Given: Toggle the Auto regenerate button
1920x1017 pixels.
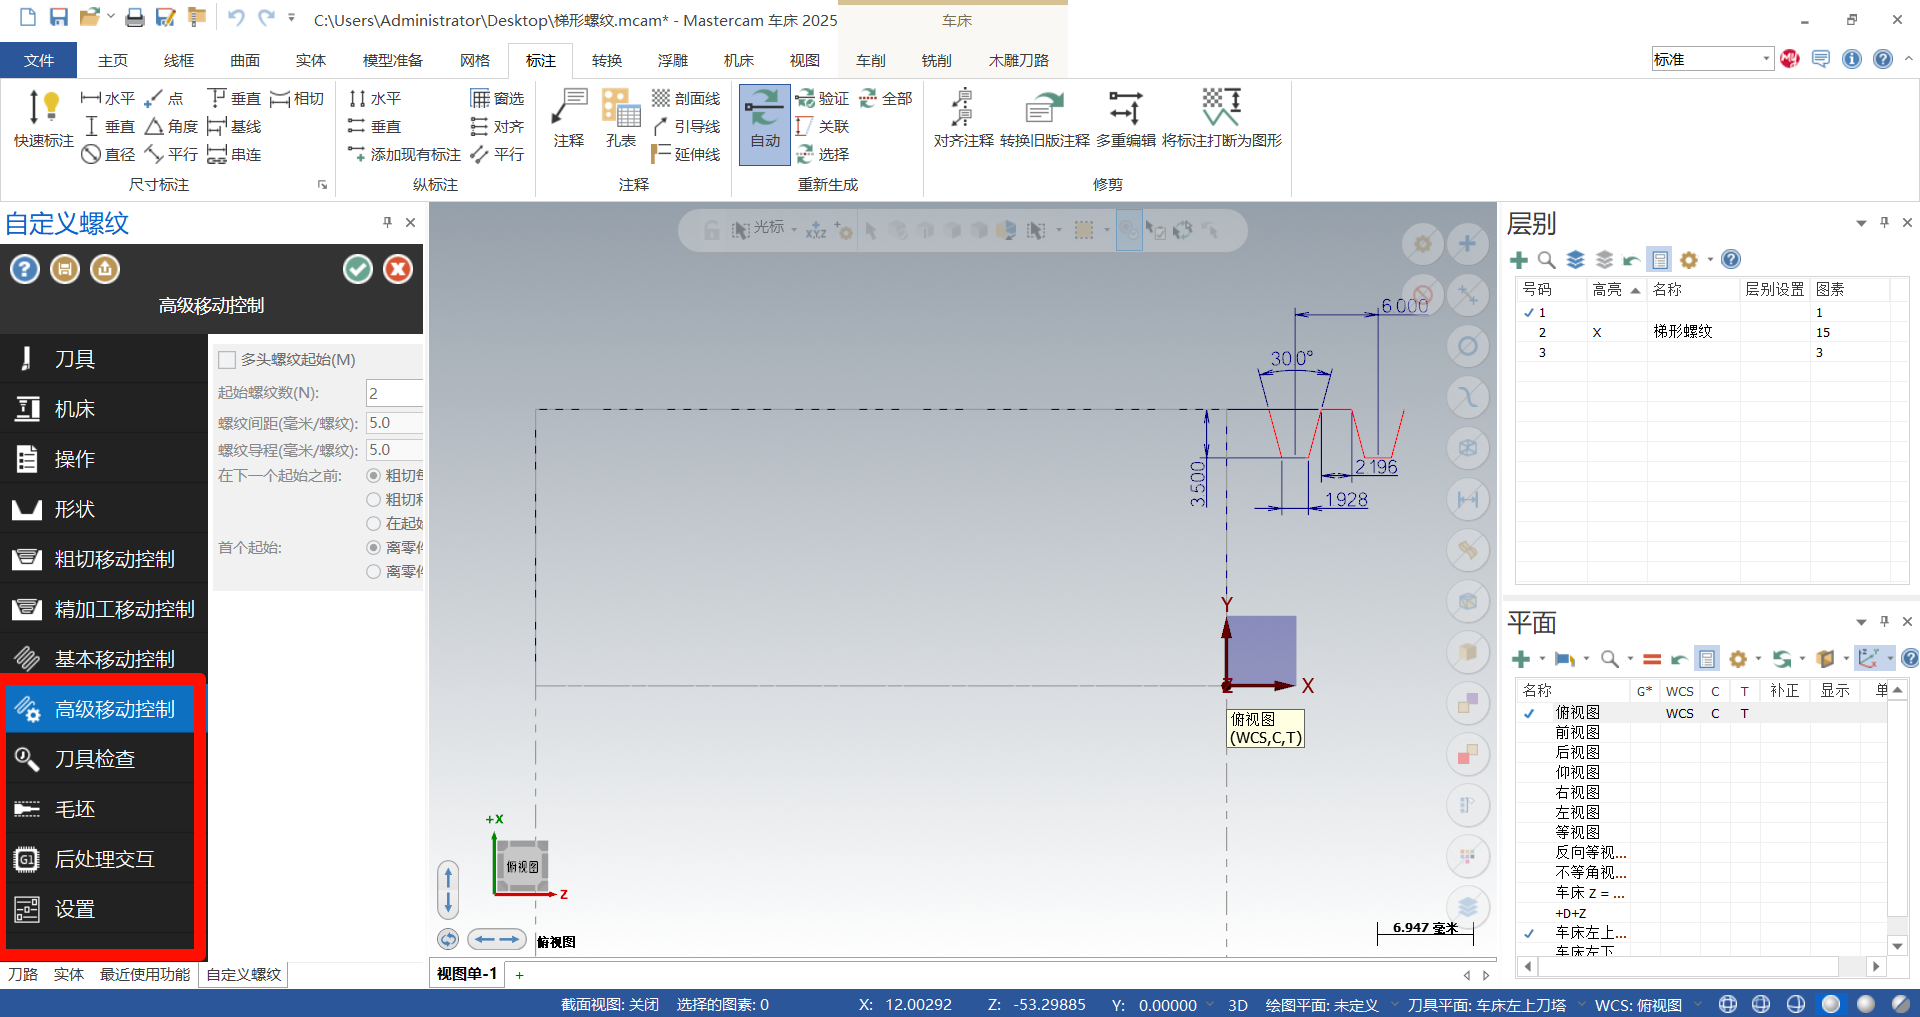Looking at the screenshot, I should (x=765, y=123).
